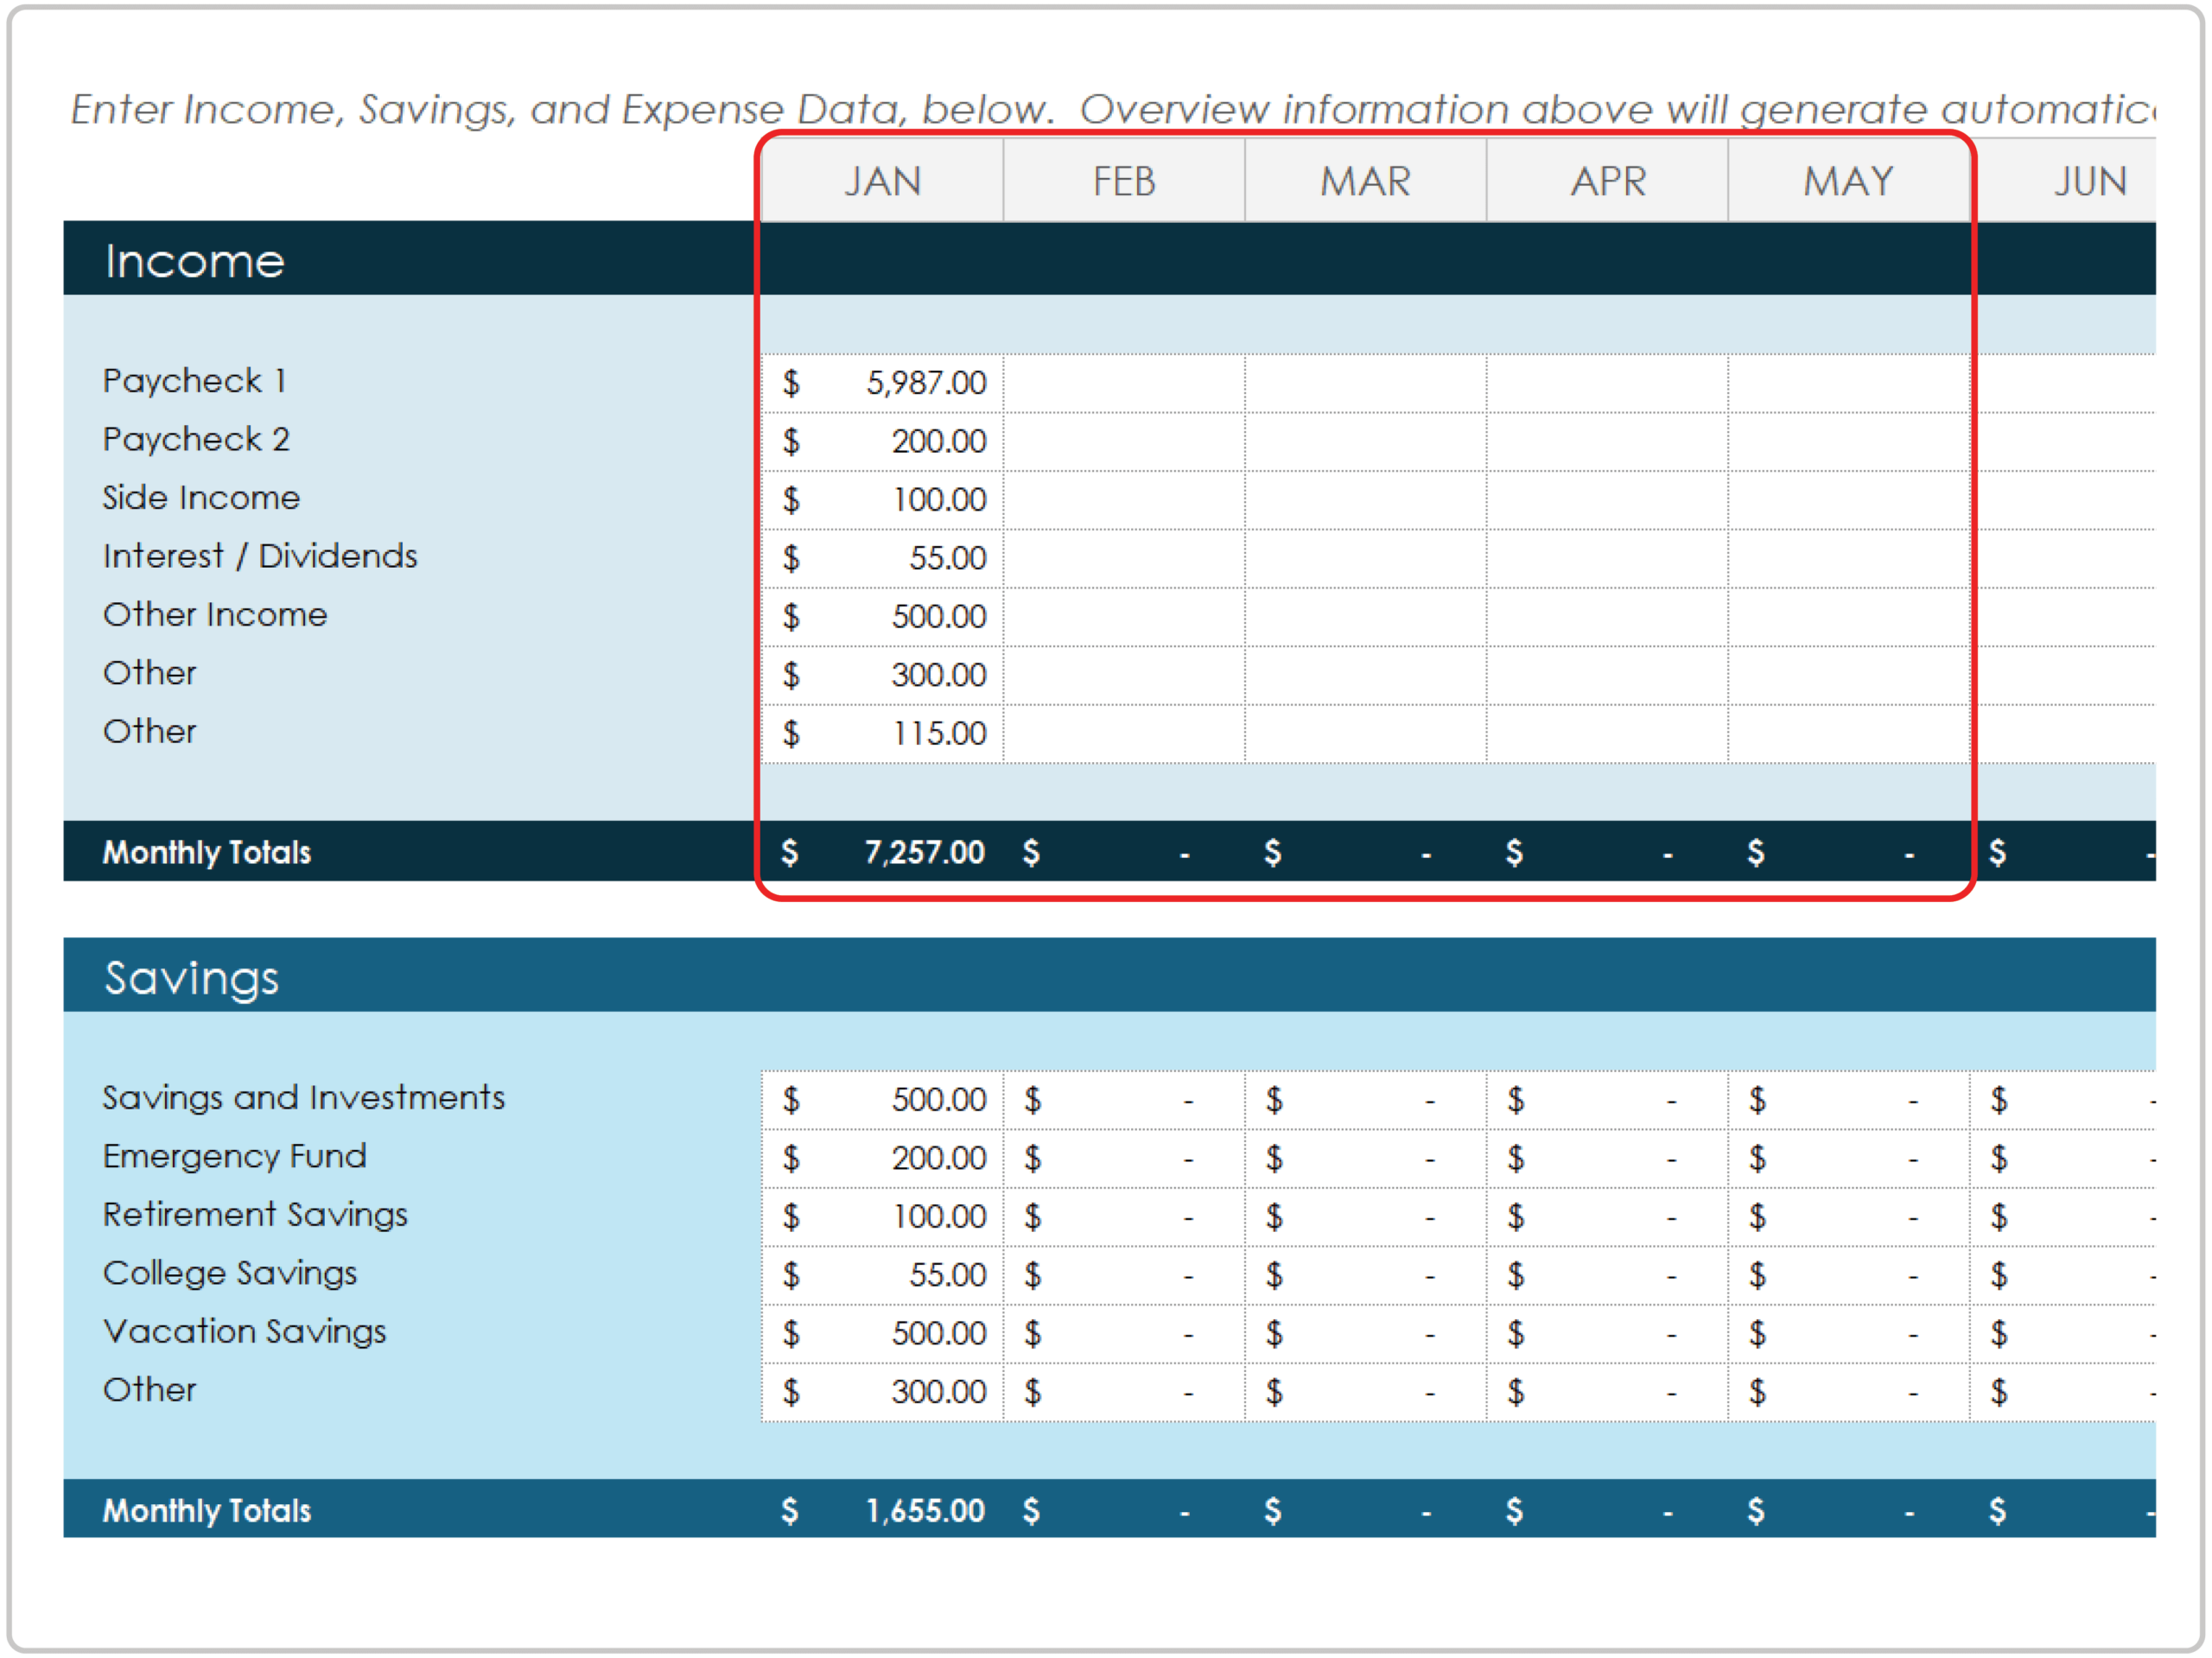Select the Paycheck 1 row label
The image size is (2212, 1658).
click(195, 381)
